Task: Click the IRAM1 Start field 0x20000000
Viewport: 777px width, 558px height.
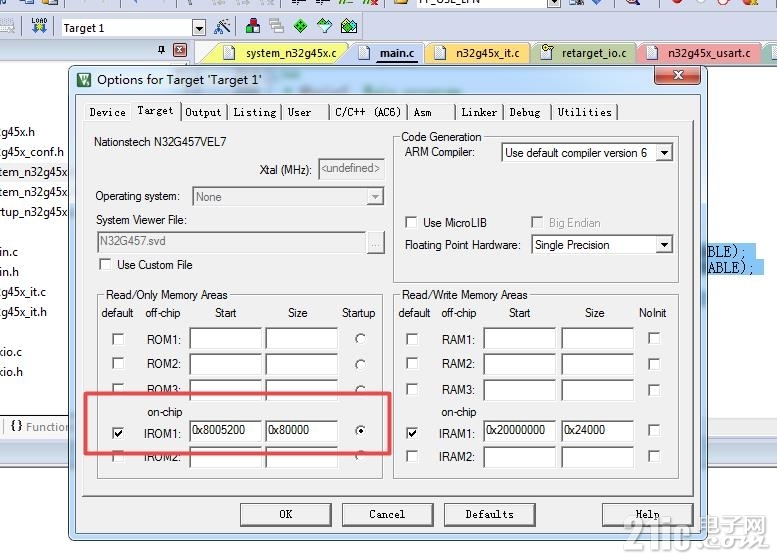Action: pyautogui.click(x=520, y=430)
